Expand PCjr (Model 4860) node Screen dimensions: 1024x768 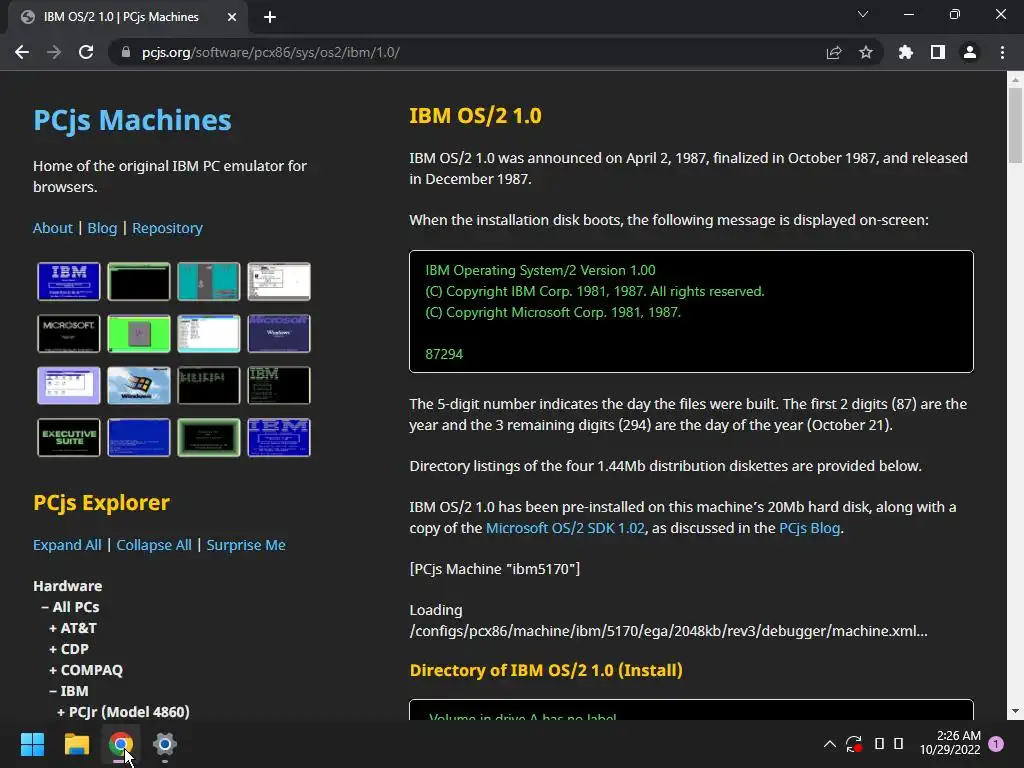pyautogui.click(x=123, y=711)
